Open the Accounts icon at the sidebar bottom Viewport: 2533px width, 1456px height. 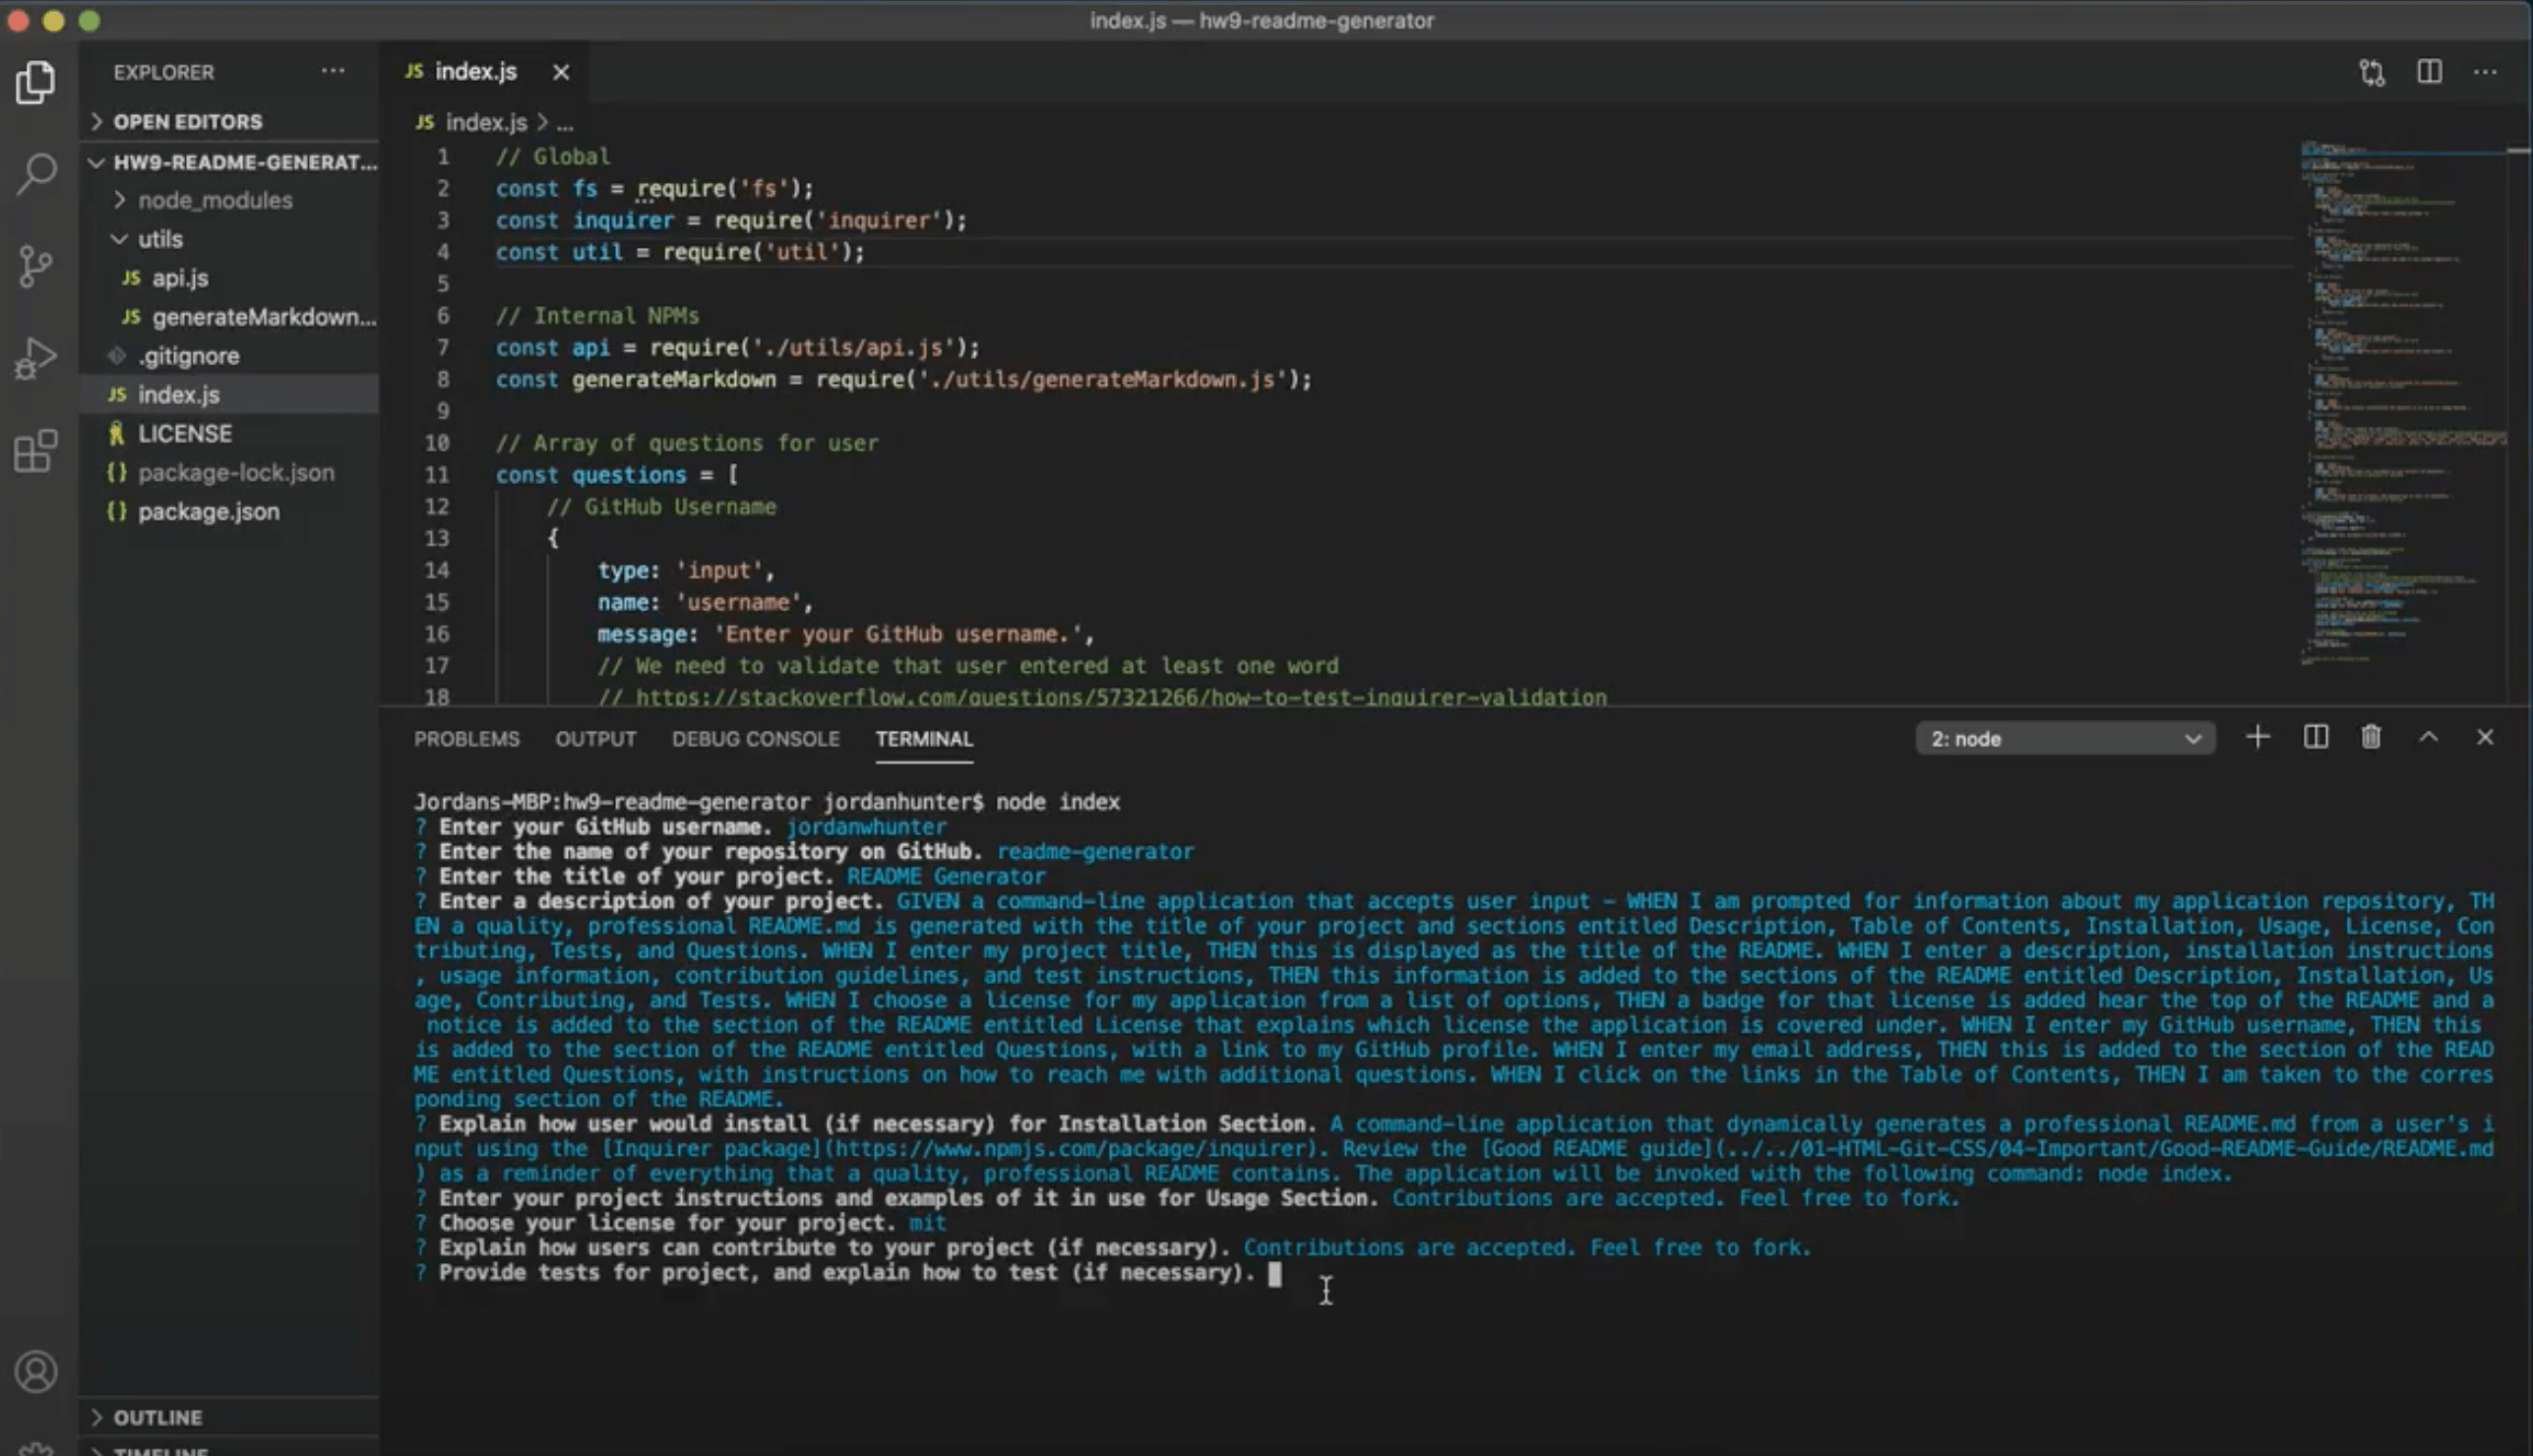pyautogui.click(x=36, y=1371)
